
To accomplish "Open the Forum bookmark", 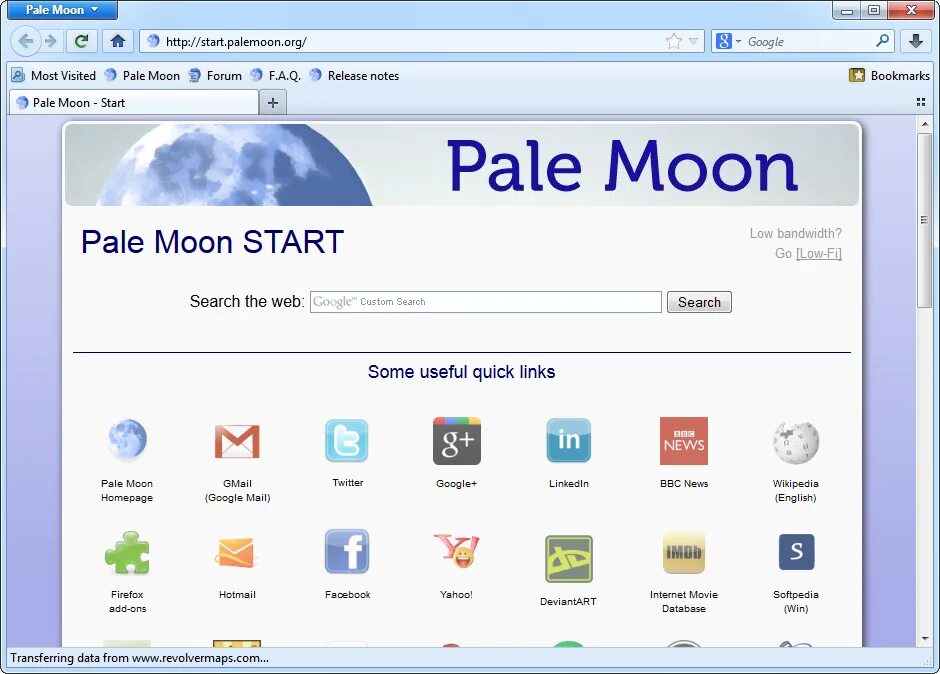I will [215, 76].
